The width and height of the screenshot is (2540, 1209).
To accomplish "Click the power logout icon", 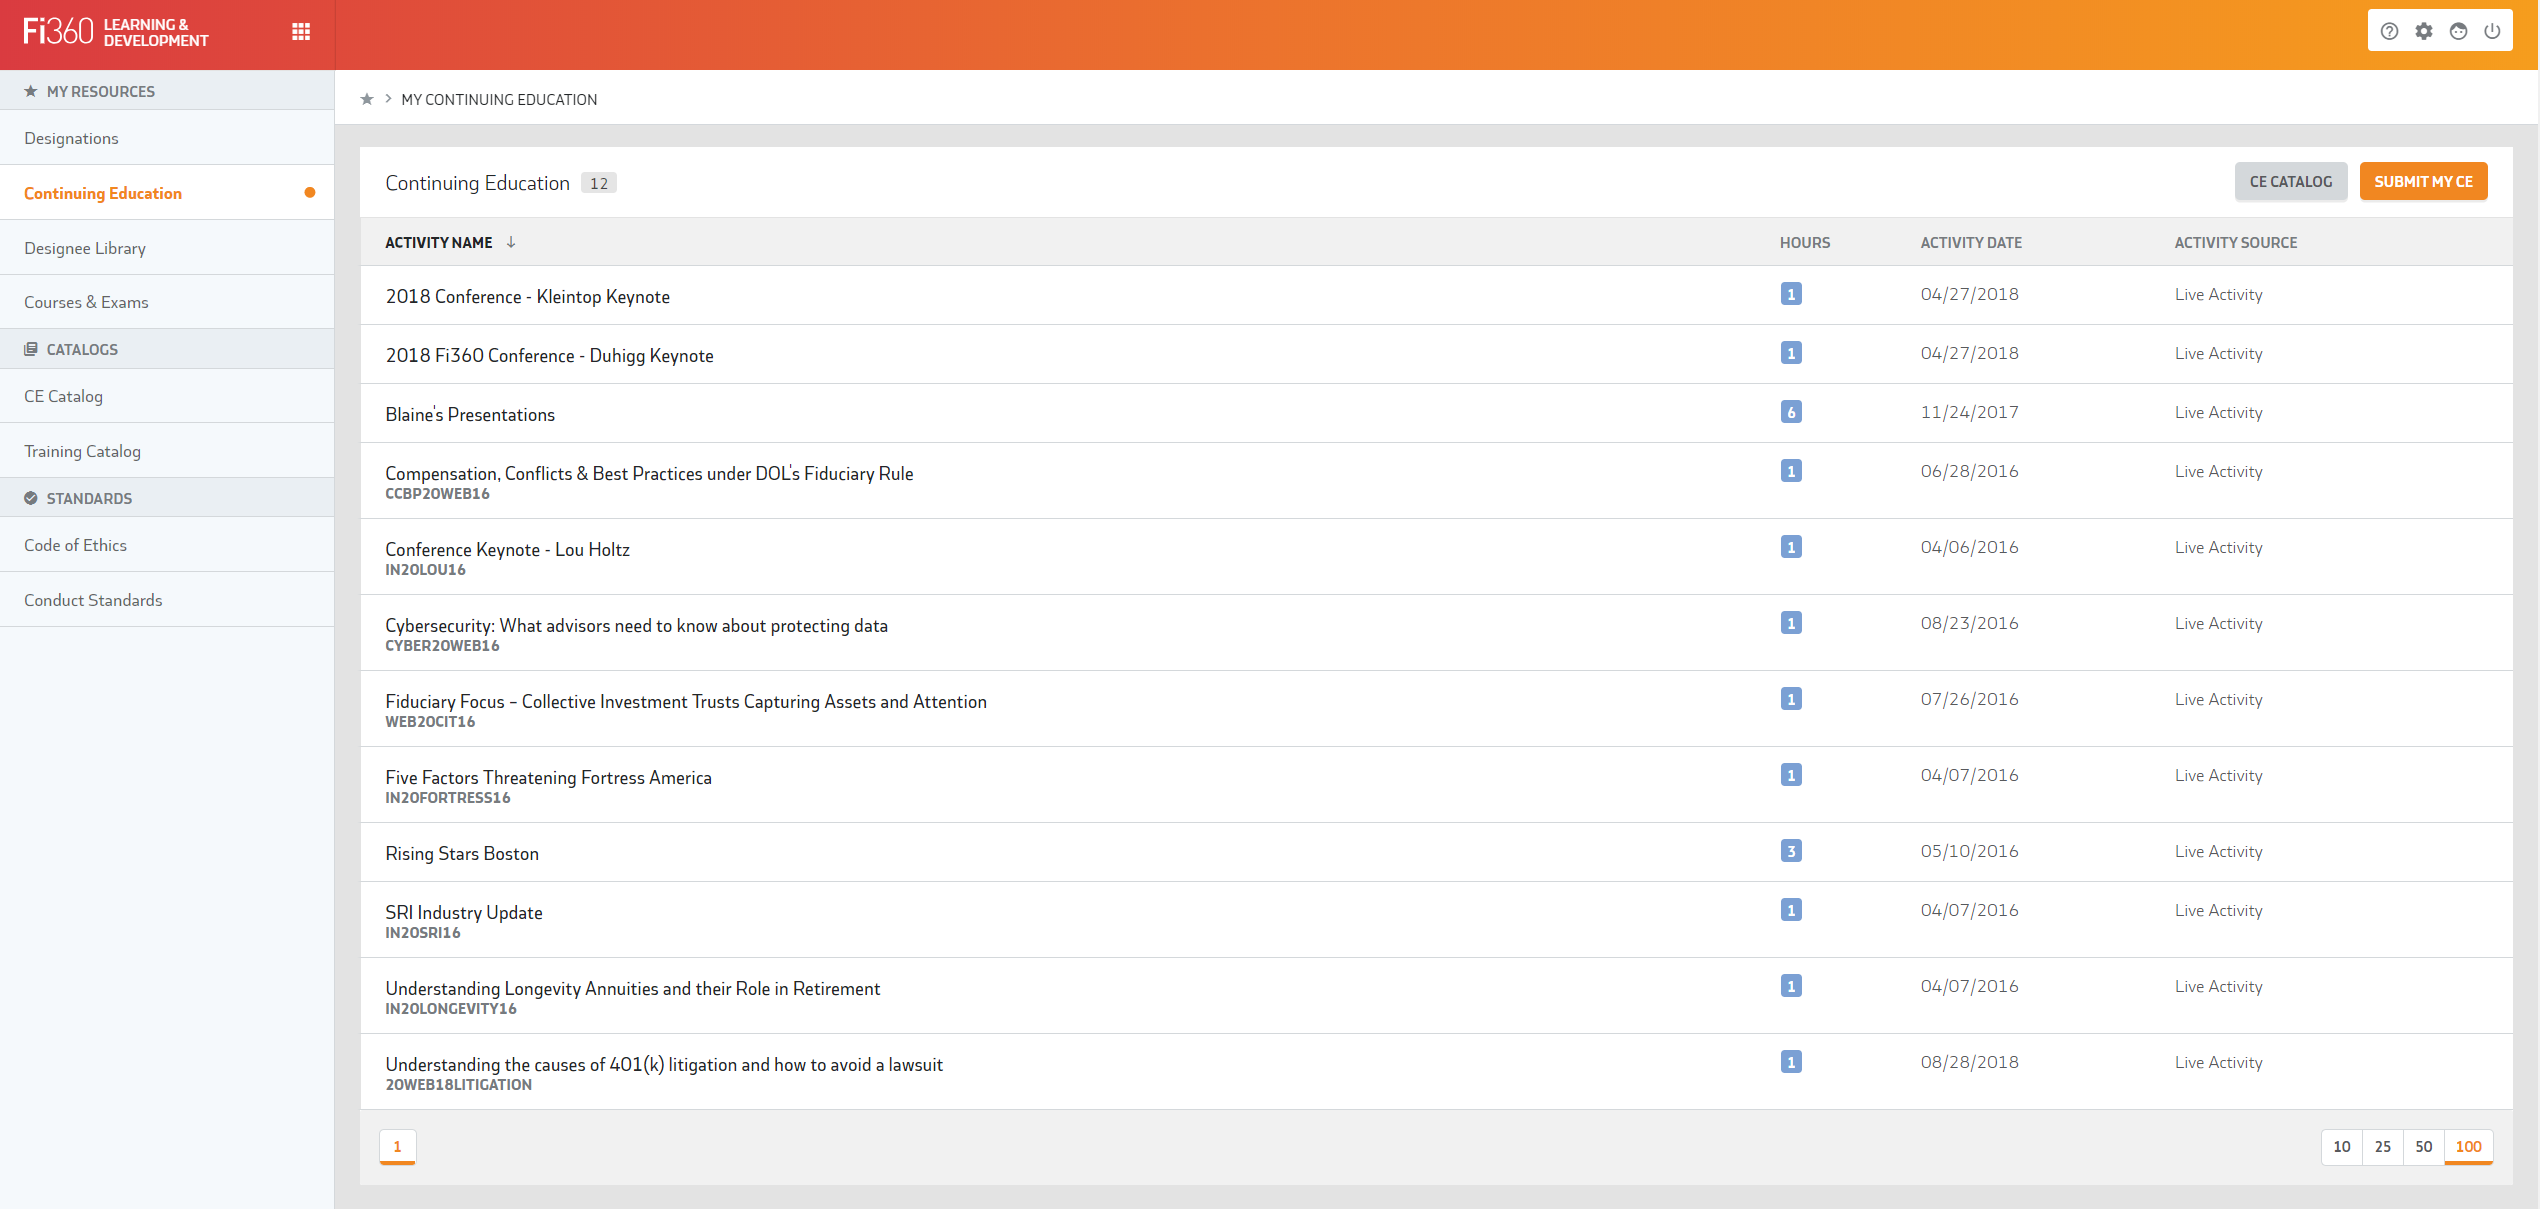I will (2492, 31).
